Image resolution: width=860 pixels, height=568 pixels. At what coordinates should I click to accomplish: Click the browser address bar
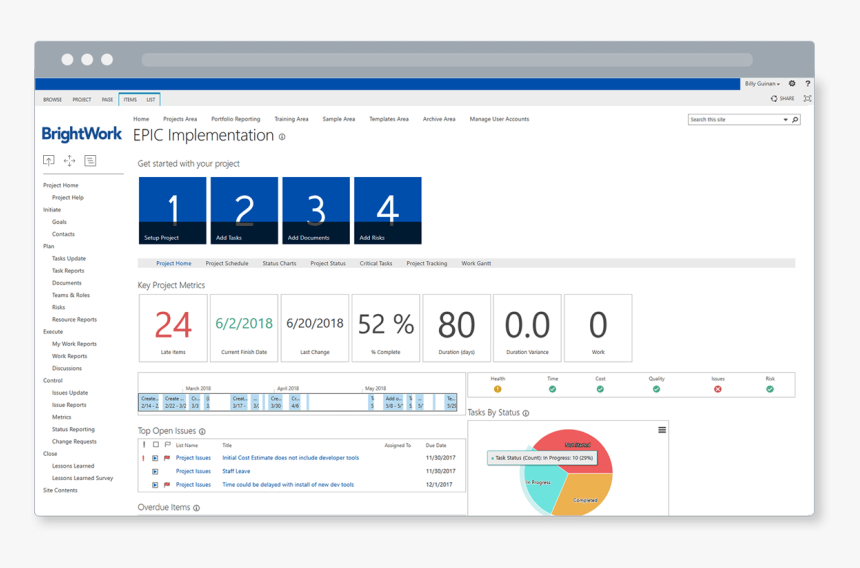[447, 59]
